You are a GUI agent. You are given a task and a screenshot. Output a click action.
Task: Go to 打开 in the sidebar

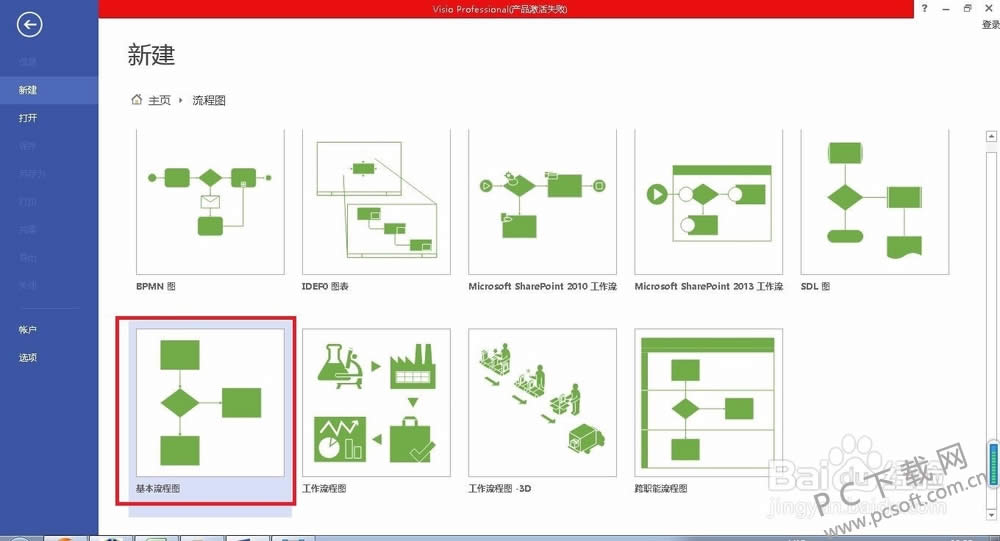click(28, 118)
